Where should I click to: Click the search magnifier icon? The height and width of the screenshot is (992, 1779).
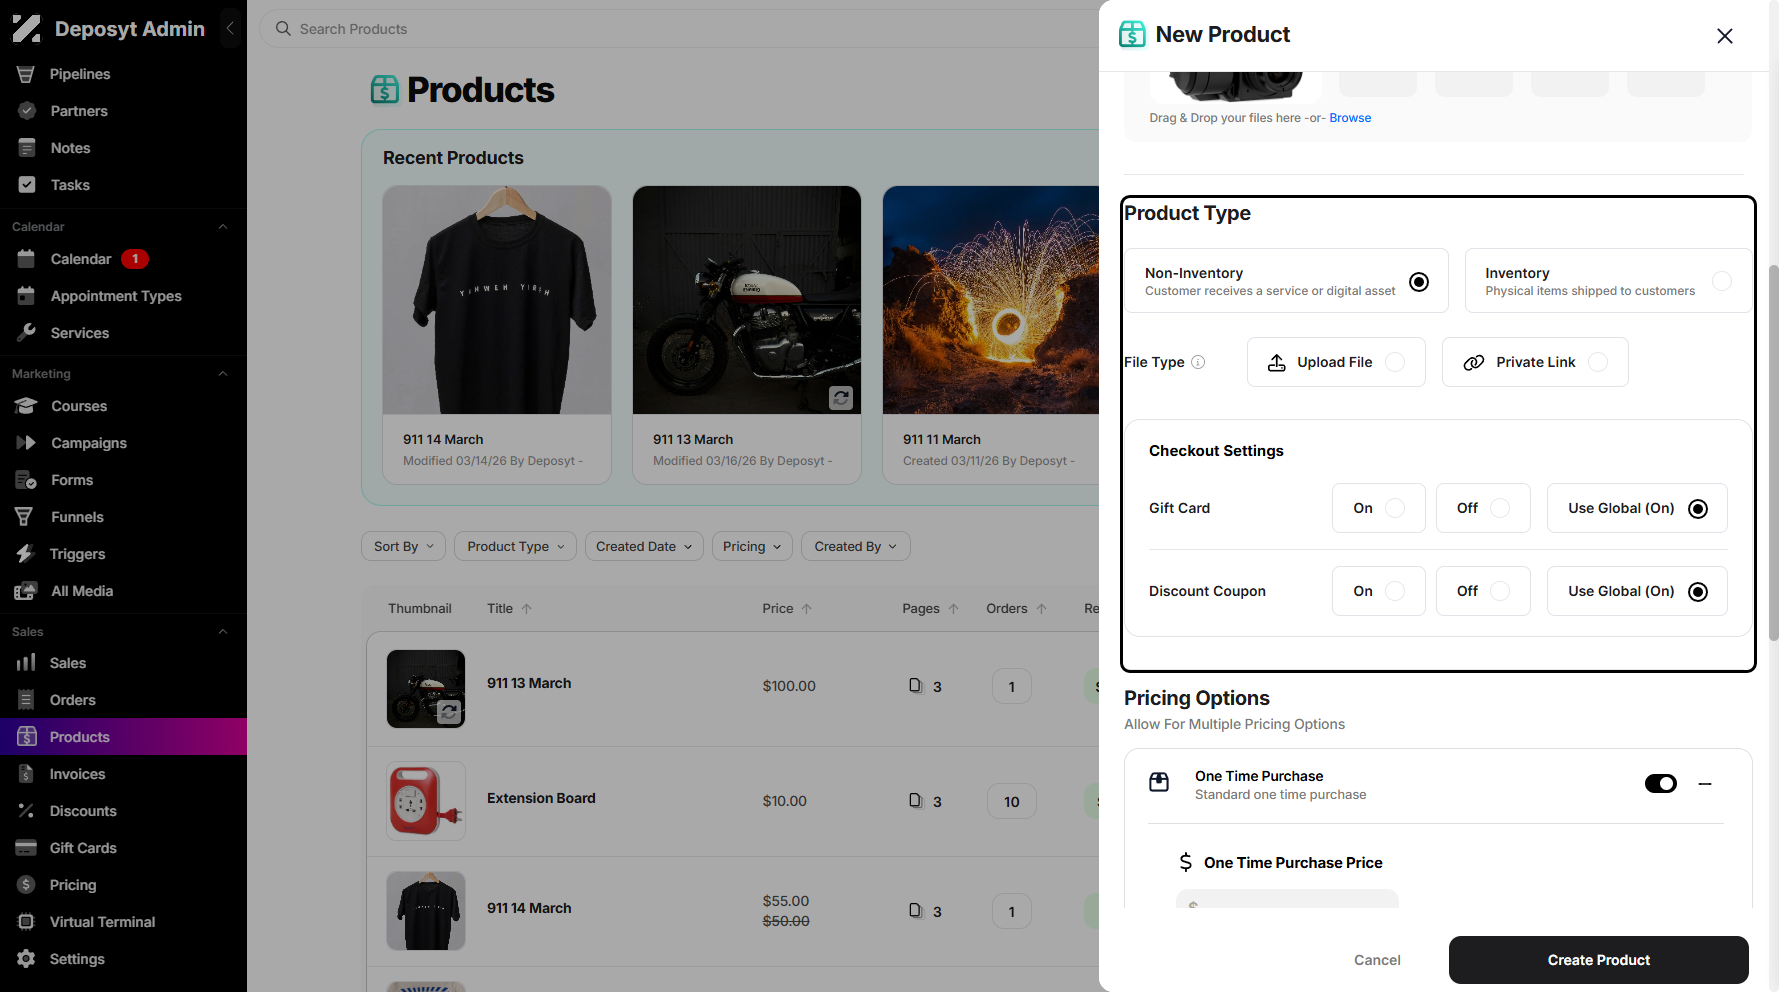pos(284,29)
